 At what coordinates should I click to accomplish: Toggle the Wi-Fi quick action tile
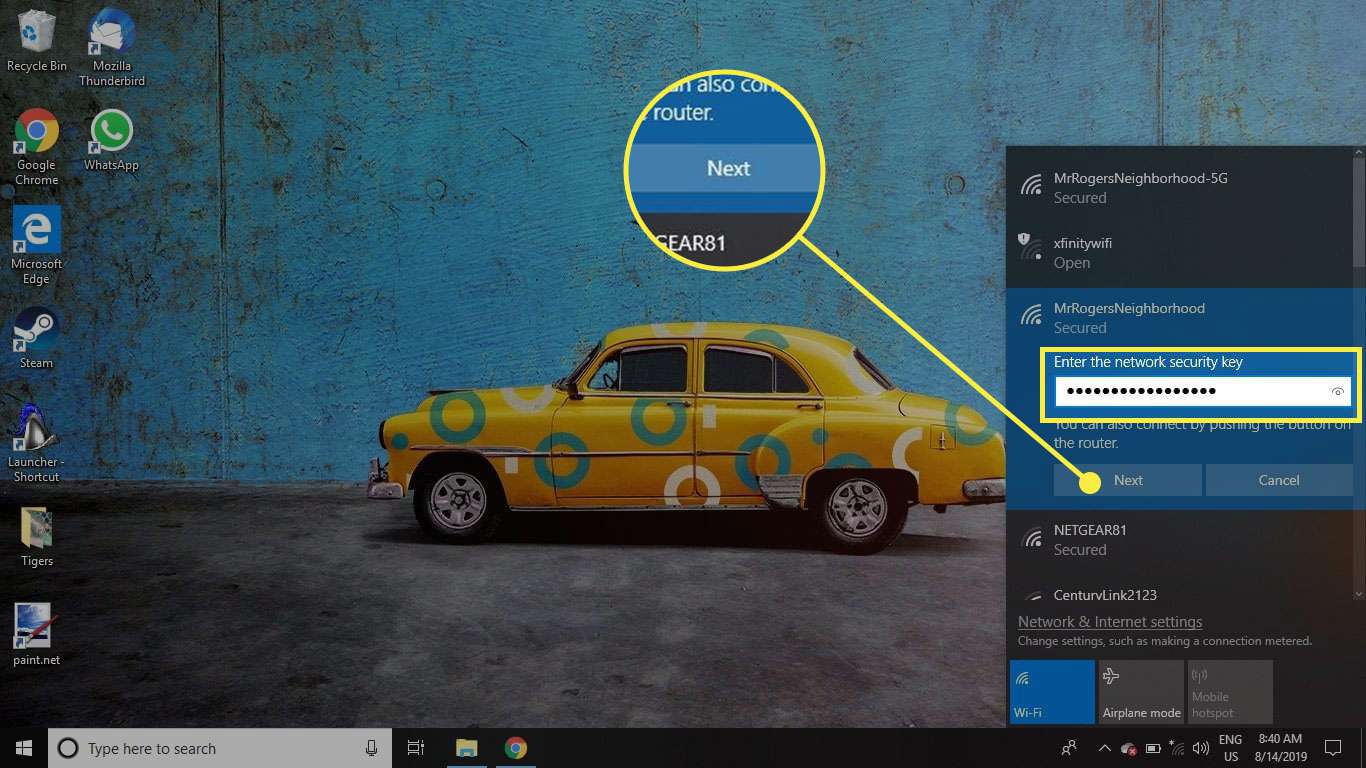[1052, 691]
